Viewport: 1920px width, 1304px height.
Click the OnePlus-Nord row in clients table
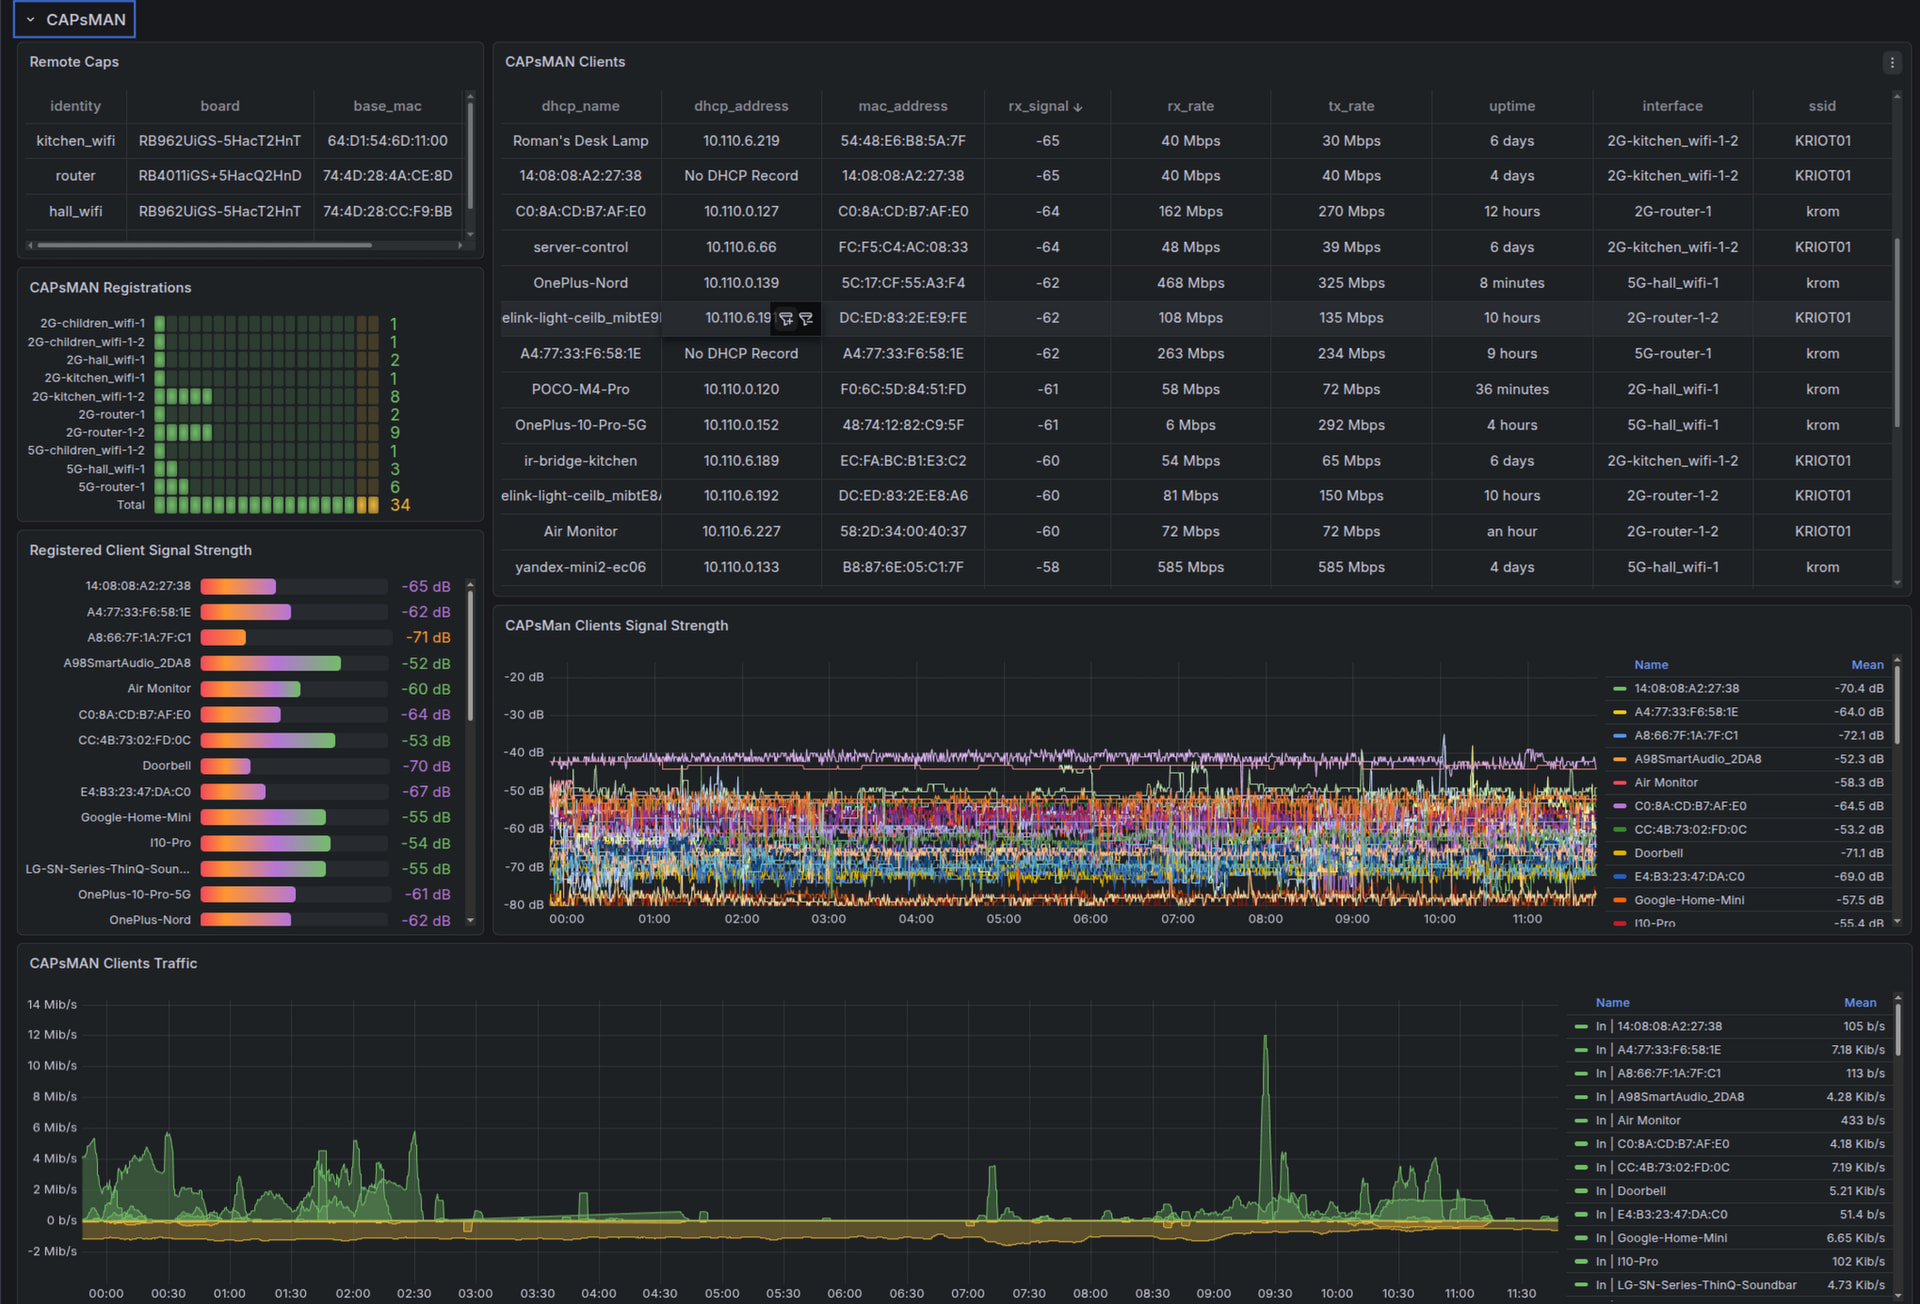580,283
